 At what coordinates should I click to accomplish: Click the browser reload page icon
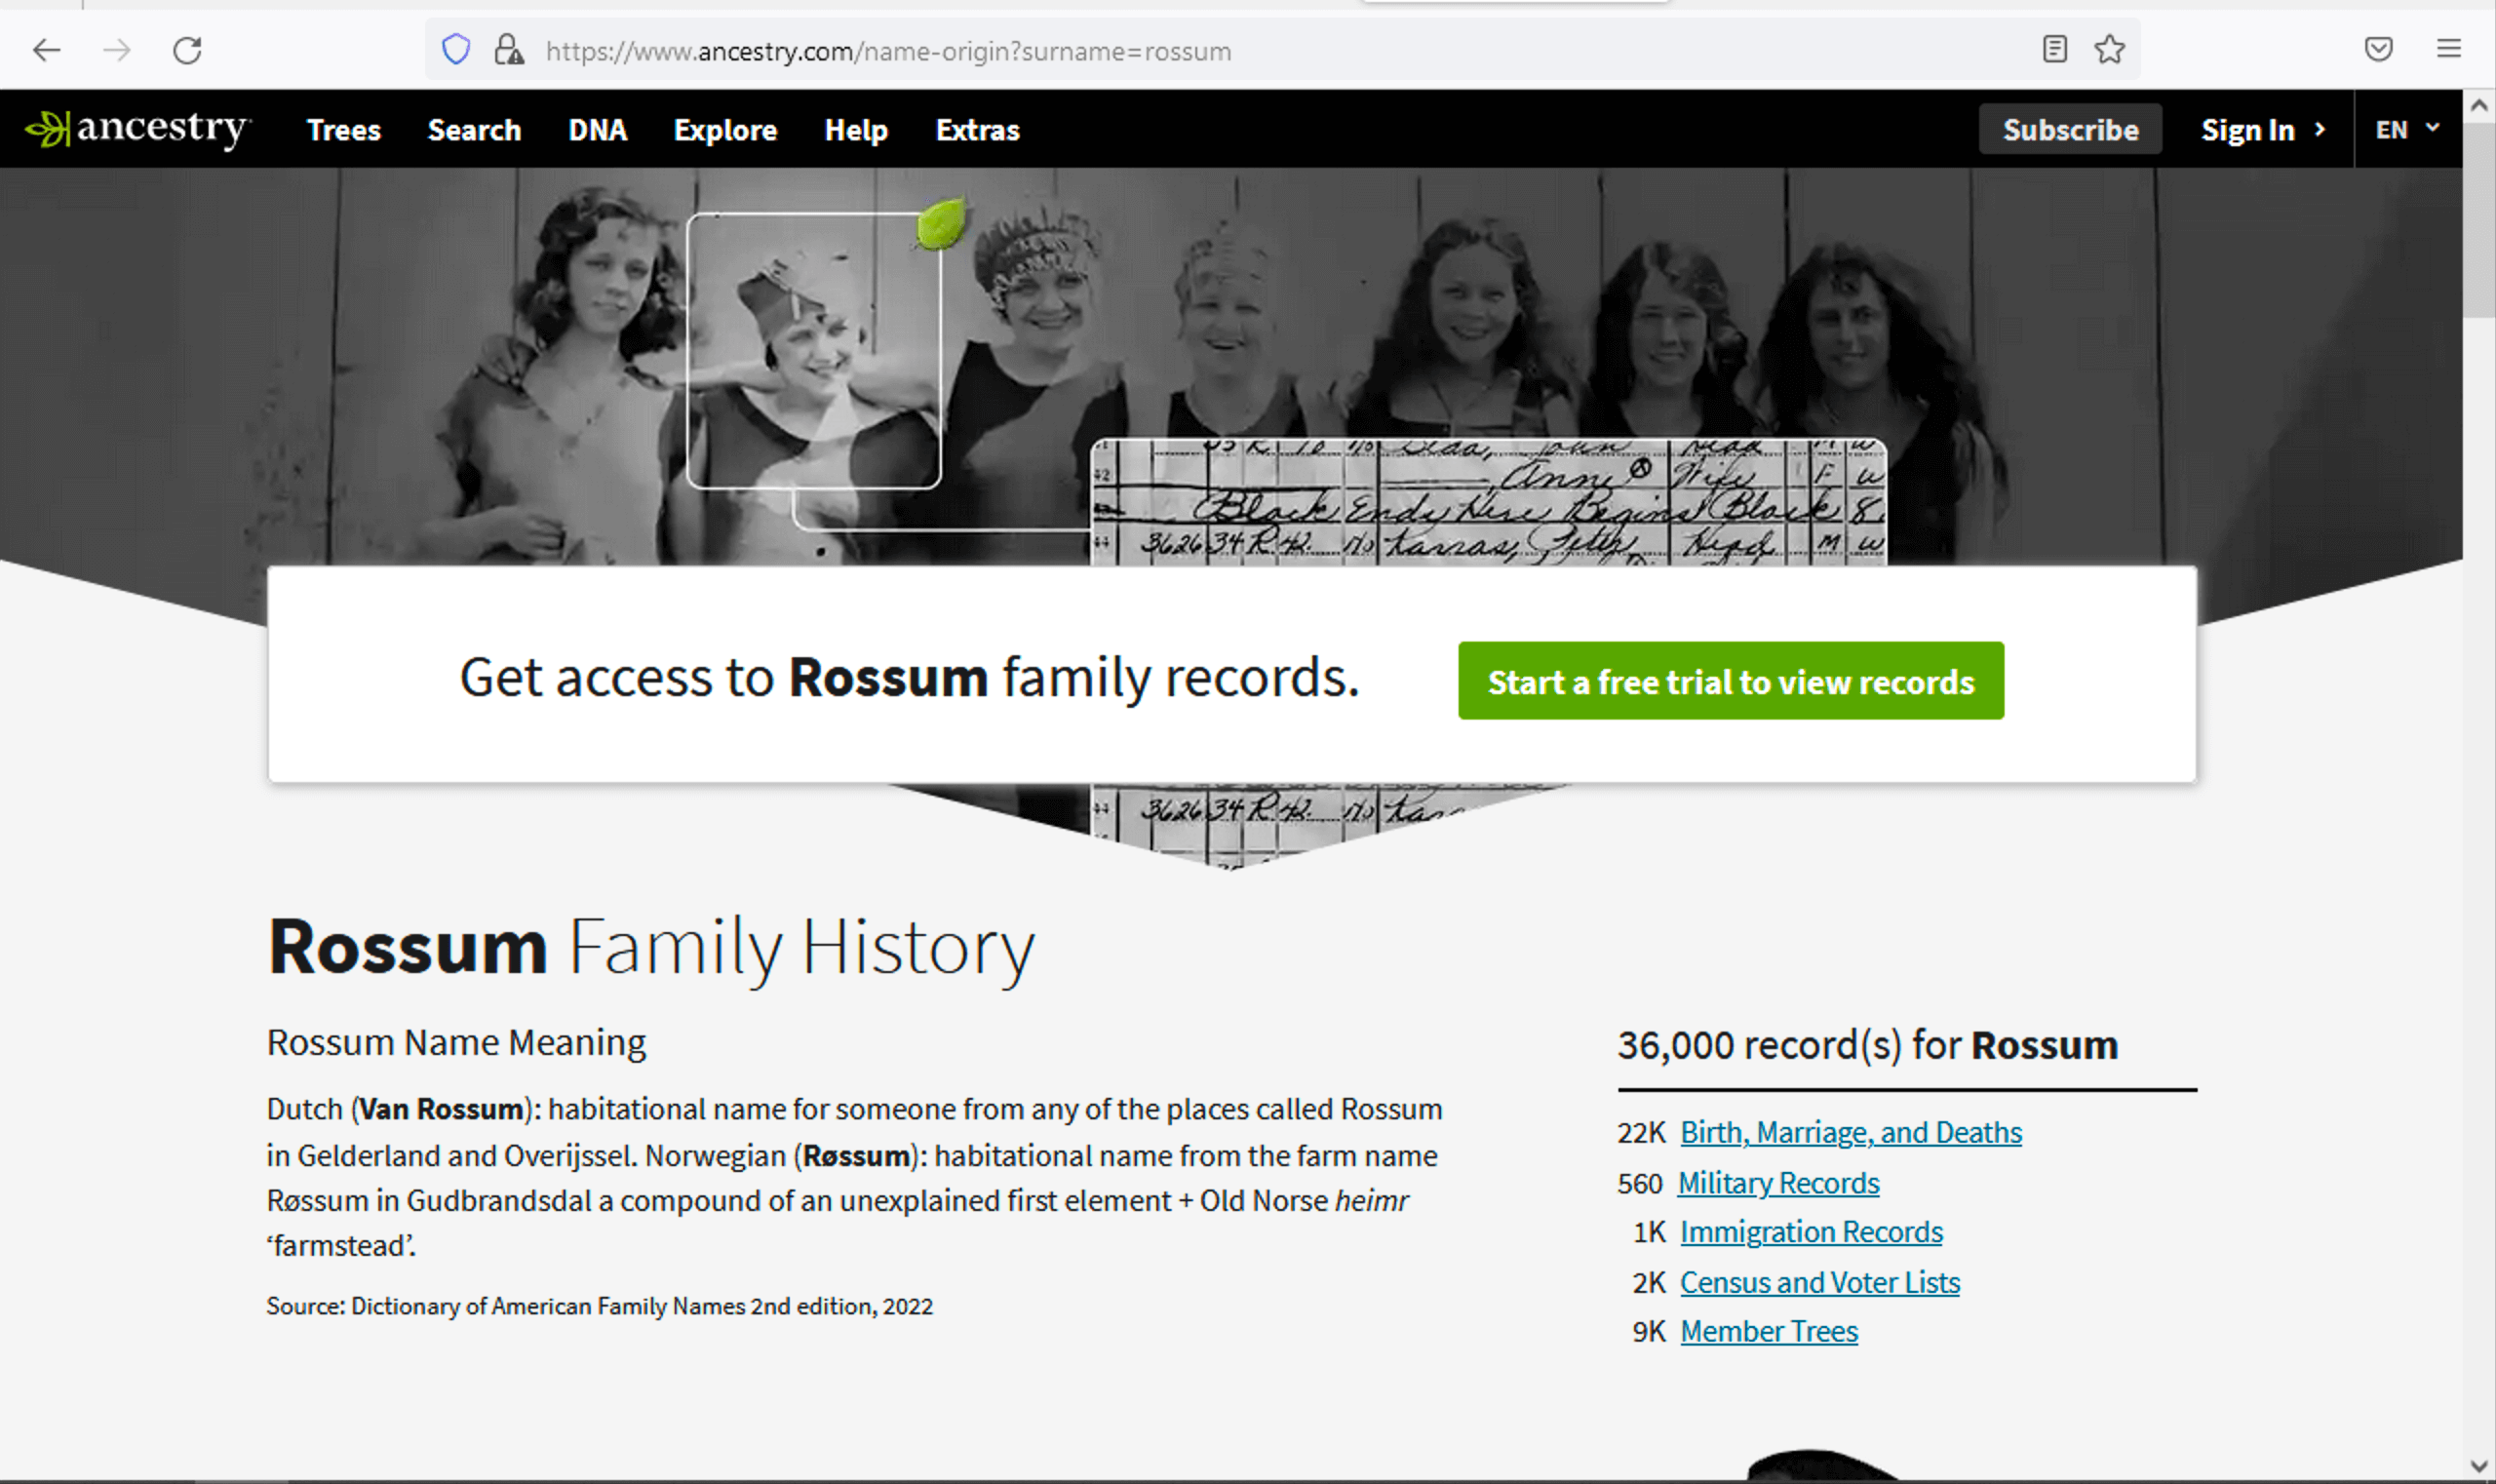coord(189,50)
